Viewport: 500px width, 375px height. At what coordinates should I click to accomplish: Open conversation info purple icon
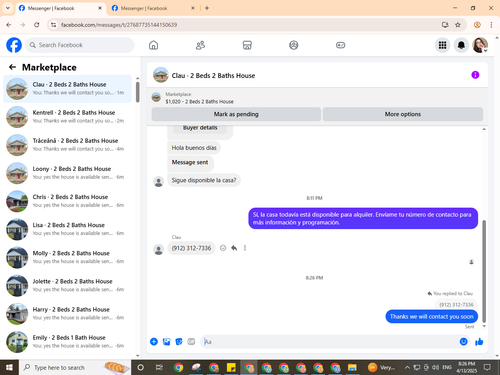tap(475, 75)
